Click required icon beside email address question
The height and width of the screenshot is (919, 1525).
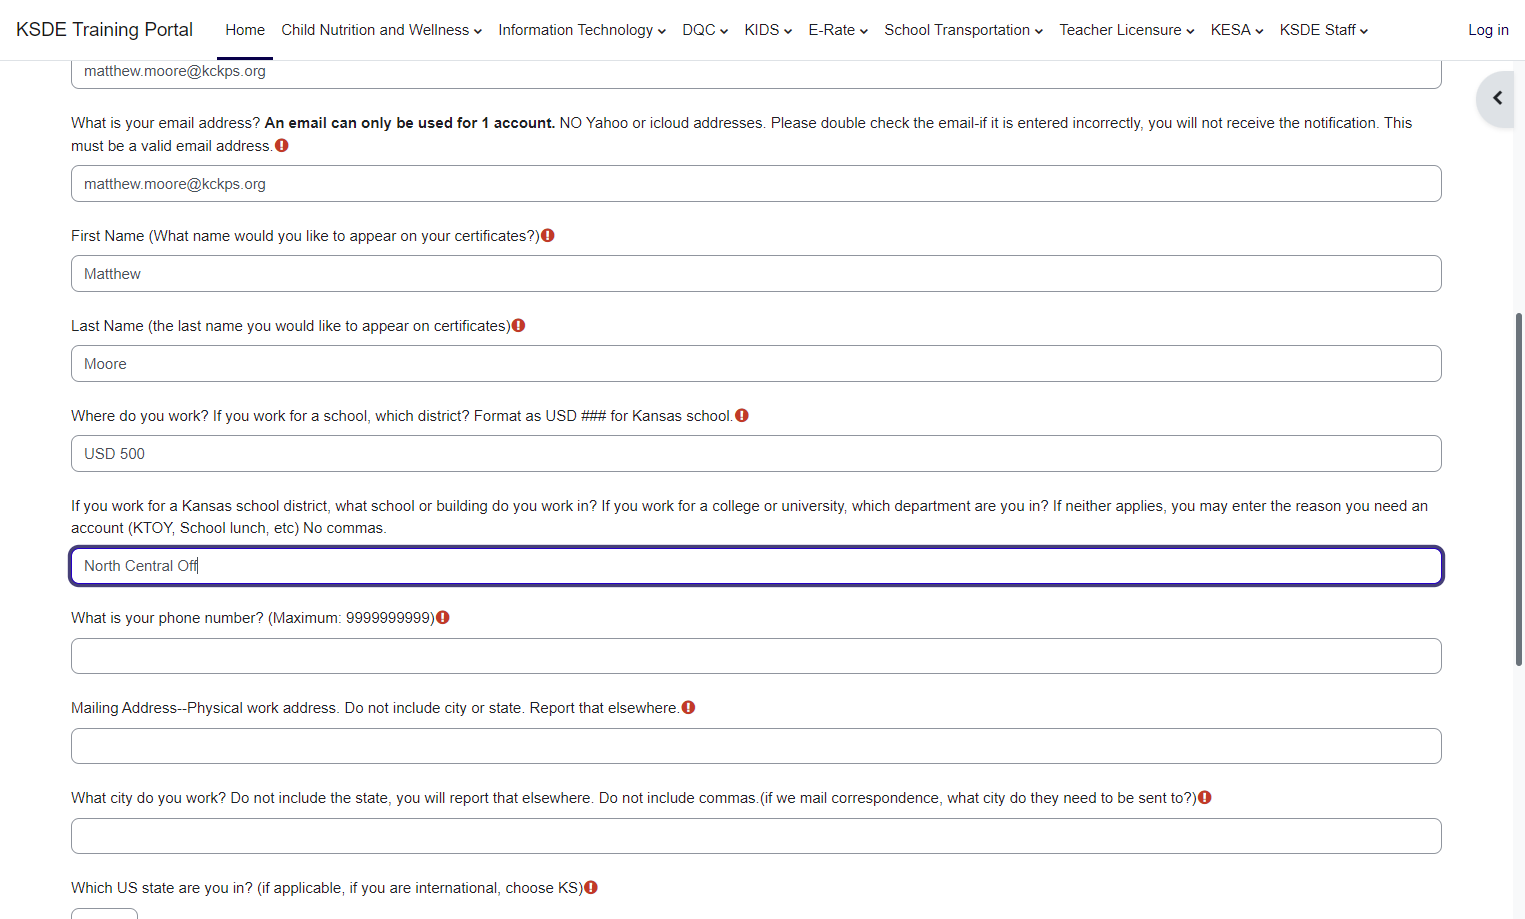coord(282,146)
